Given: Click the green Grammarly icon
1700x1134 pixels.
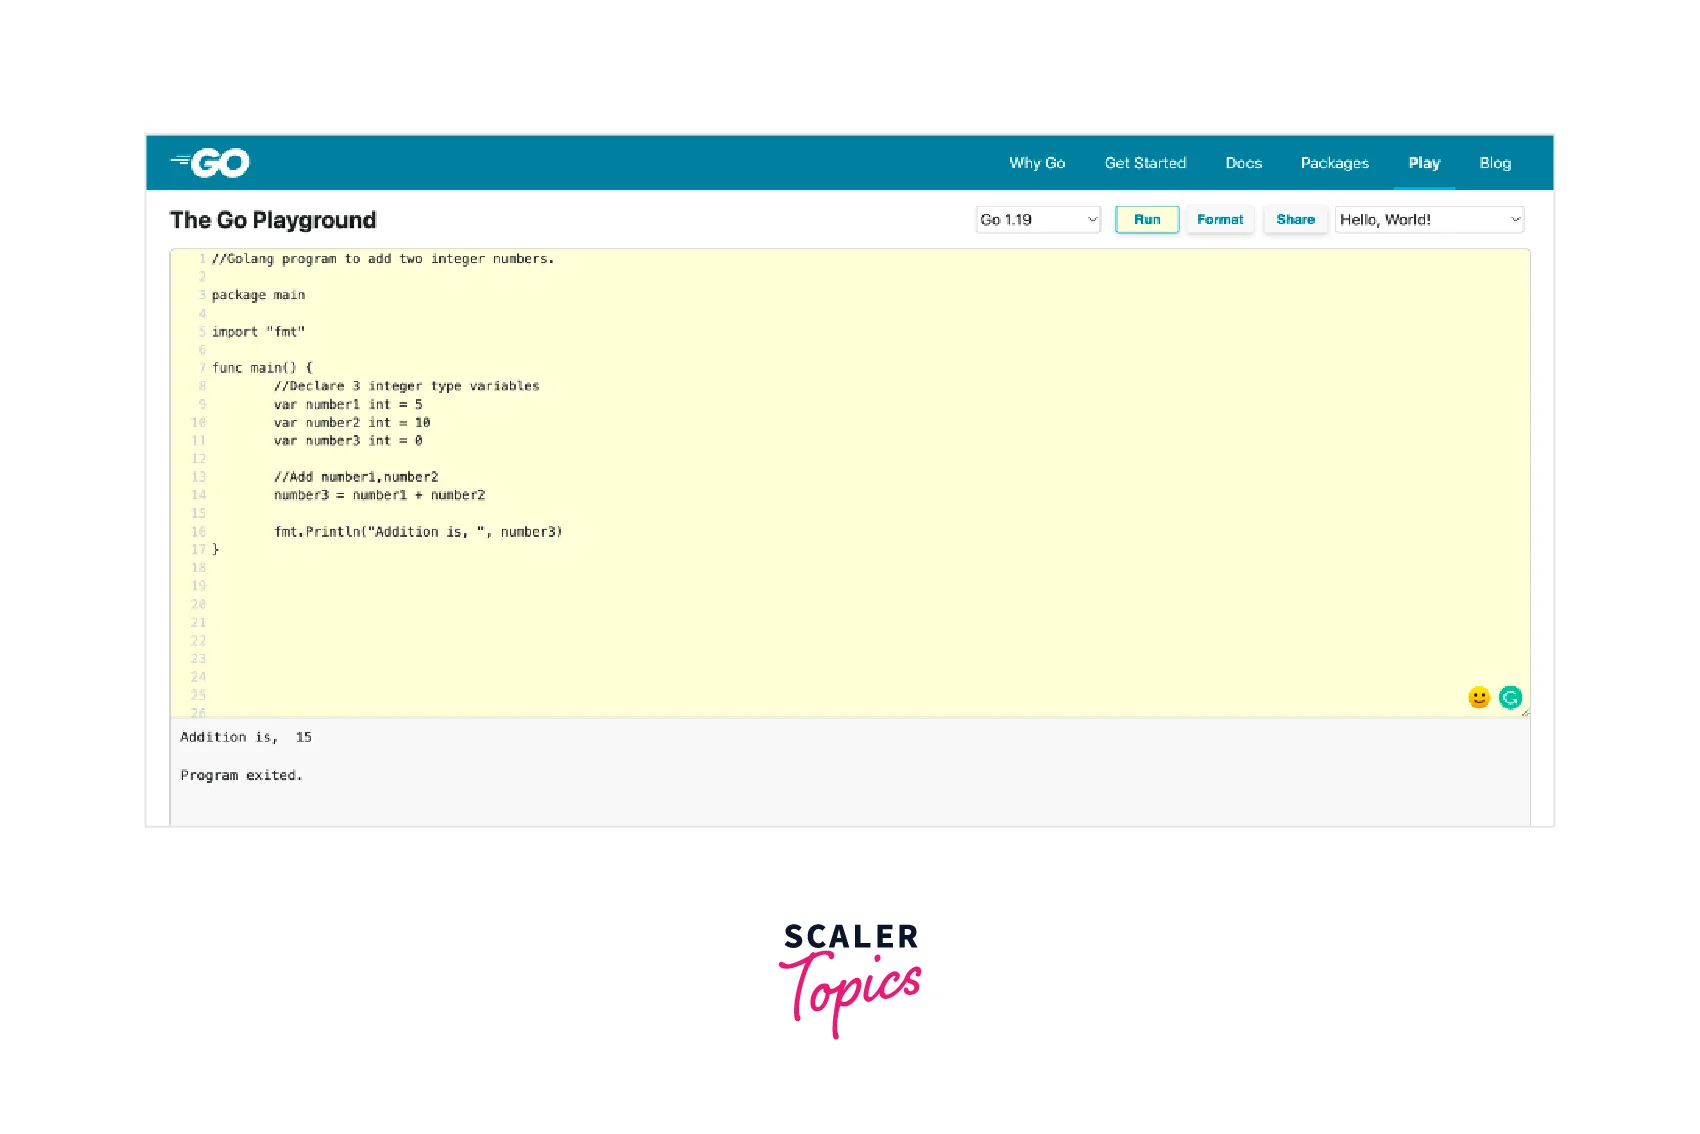Looking at the screenshot, I should 1510,697.
